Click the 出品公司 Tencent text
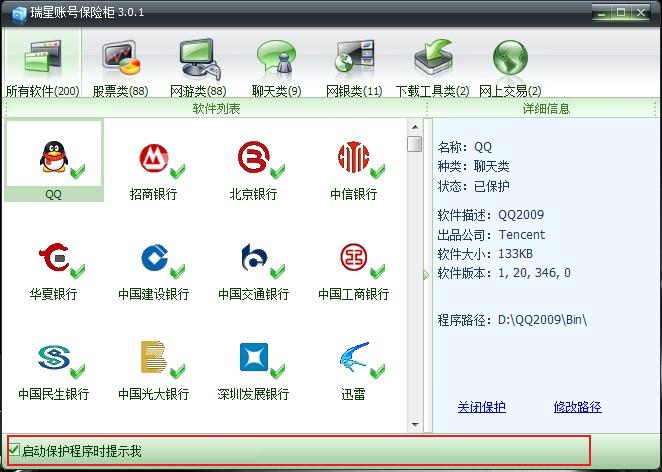Screen dimensions: 662x472 (491, 234)
